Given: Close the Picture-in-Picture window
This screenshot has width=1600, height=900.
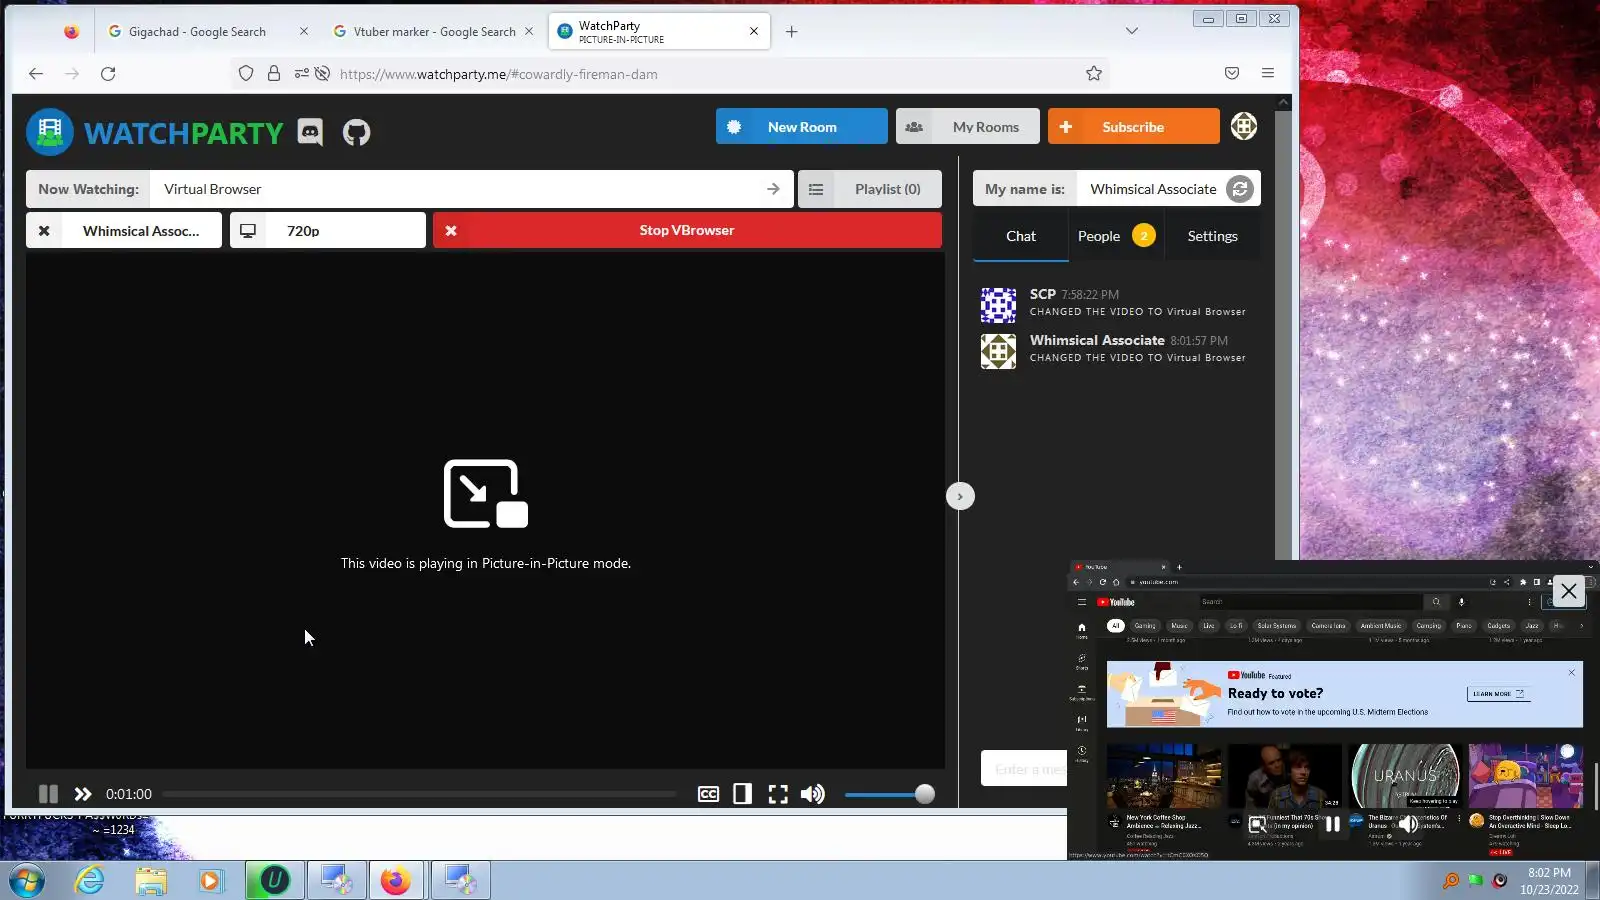Looking at the screenshot, I should tap(1568, 591).
